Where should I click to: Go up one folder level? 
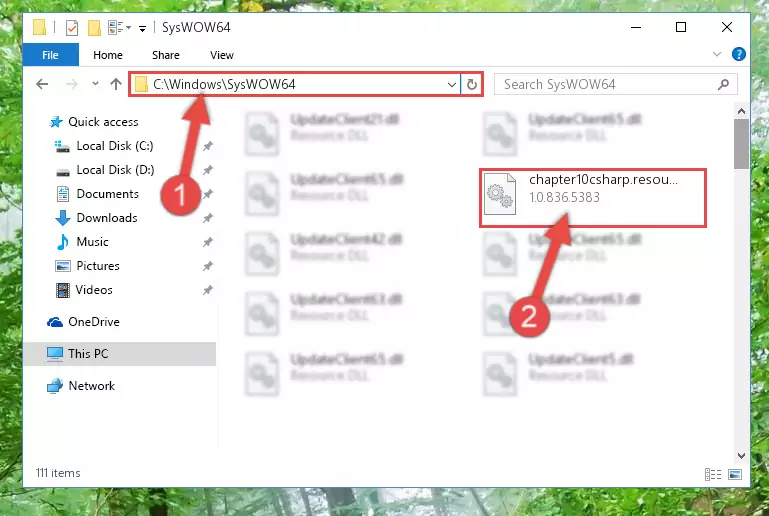[116, 84]
